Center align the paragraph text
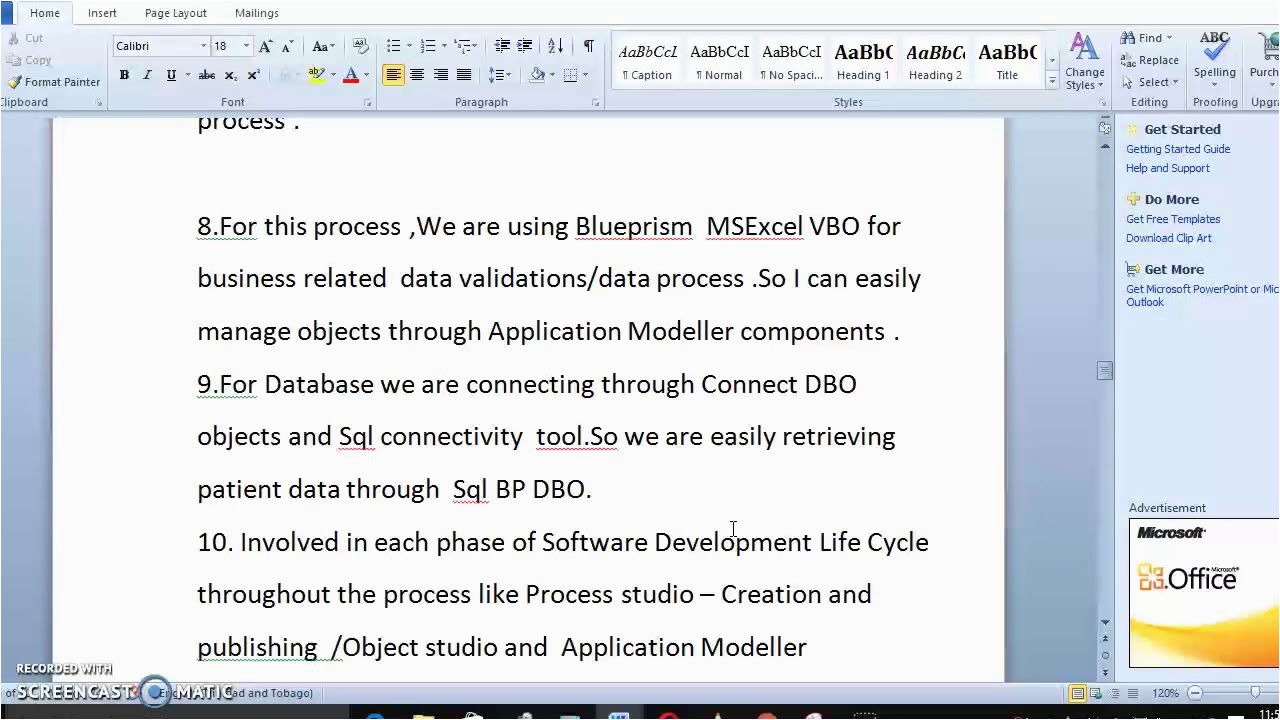Screen dimensions: 1280x720 point(417,75)
